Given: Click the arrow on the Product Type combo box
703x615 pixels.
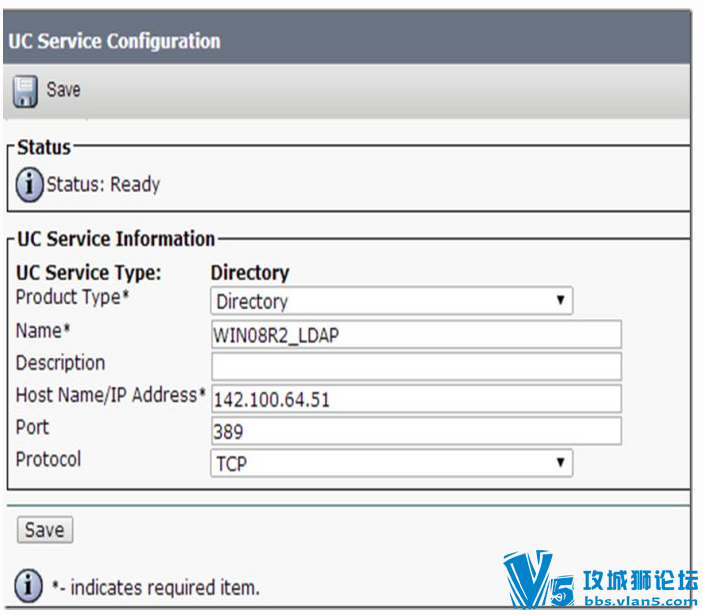Looking at the screenshot, I should click(560, 300).
